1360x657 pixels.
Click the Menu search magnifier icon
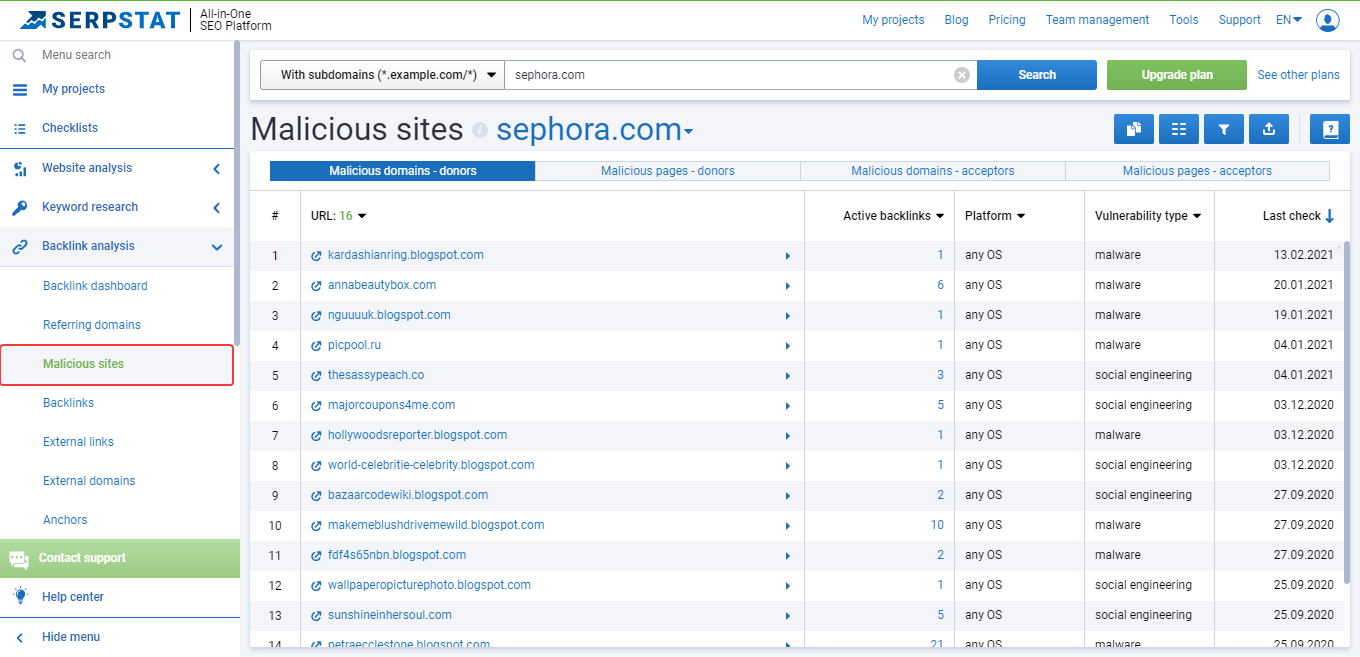19,55
